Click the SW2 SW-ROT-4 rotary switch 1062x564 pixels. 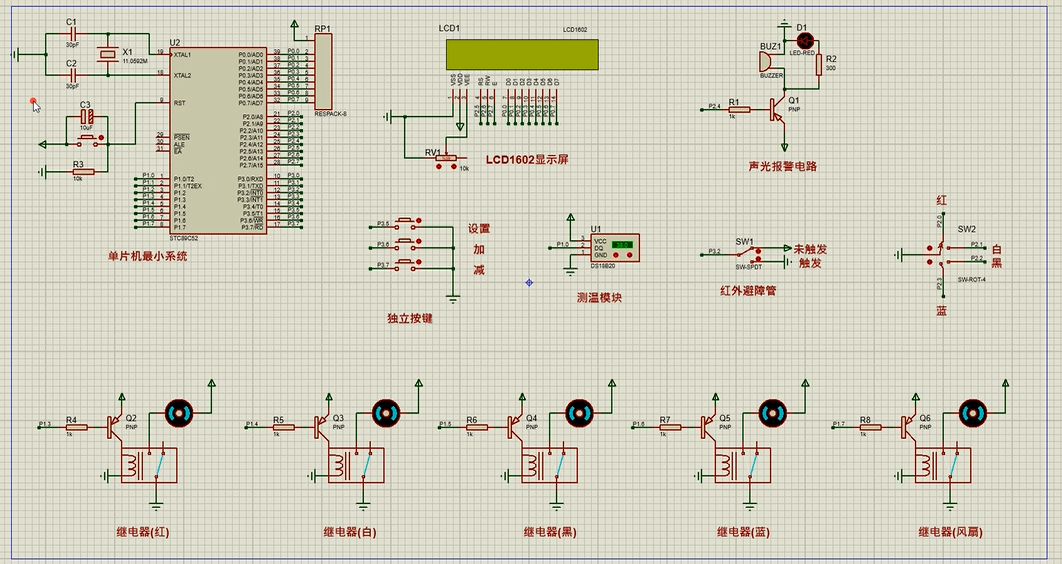tap(940, 255)
